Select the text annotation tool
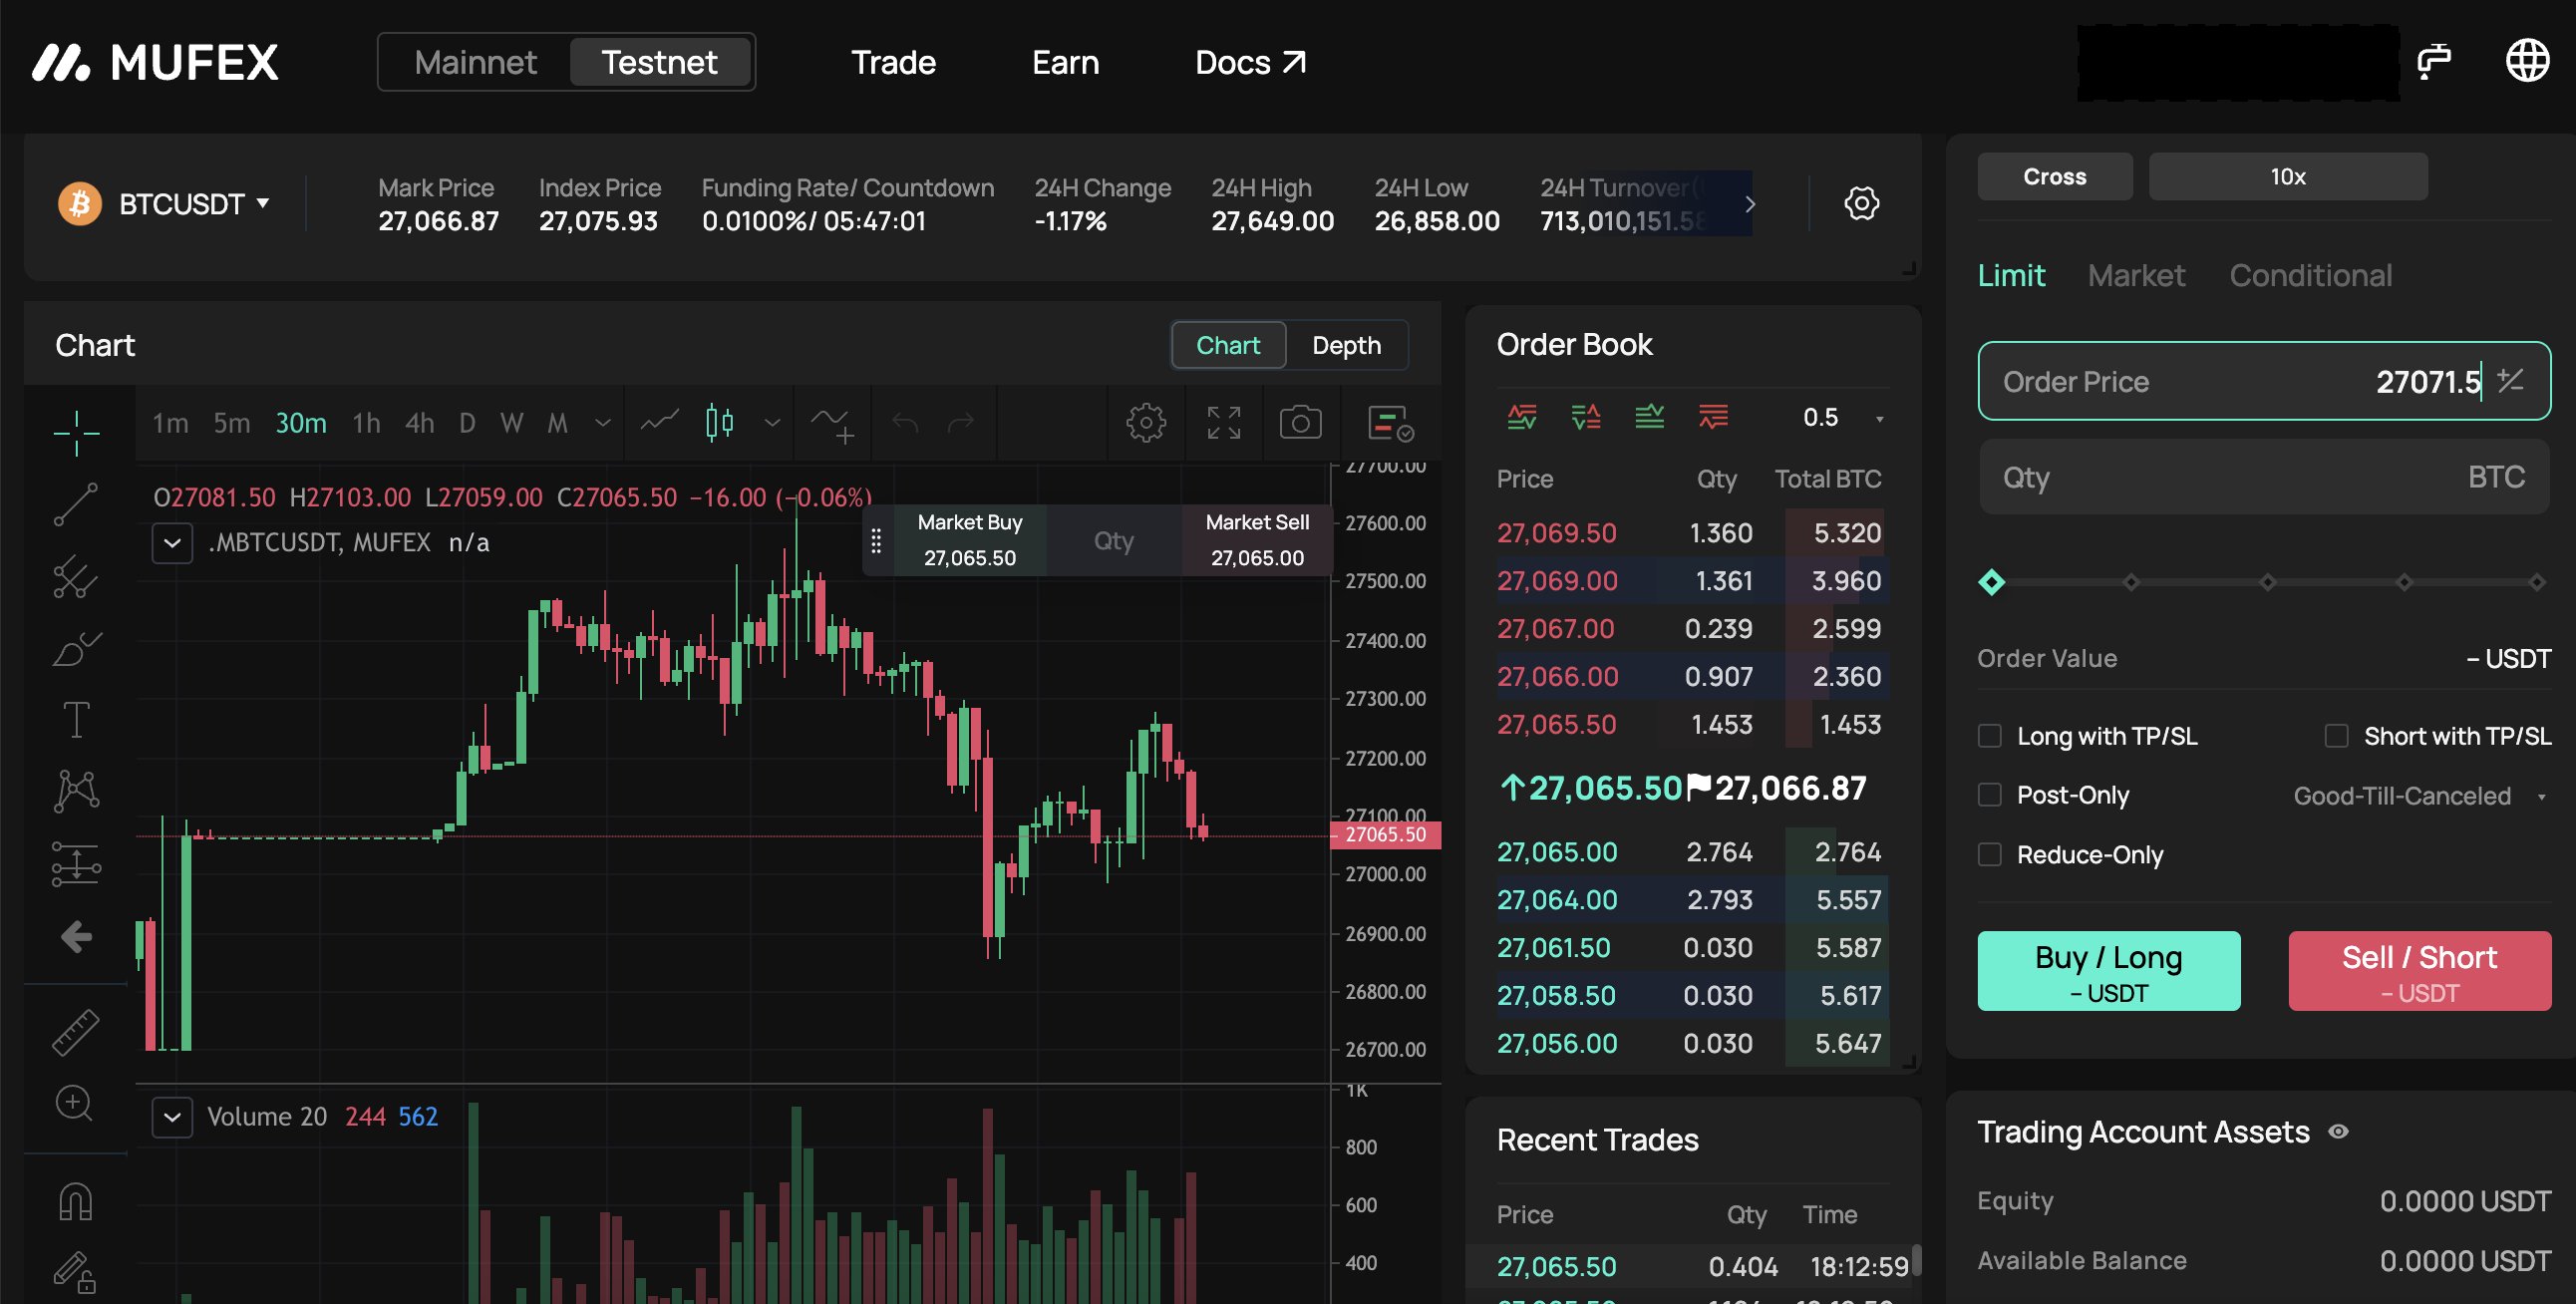The height and width of the screenshot is (1304, 2576). click(76, 719)
